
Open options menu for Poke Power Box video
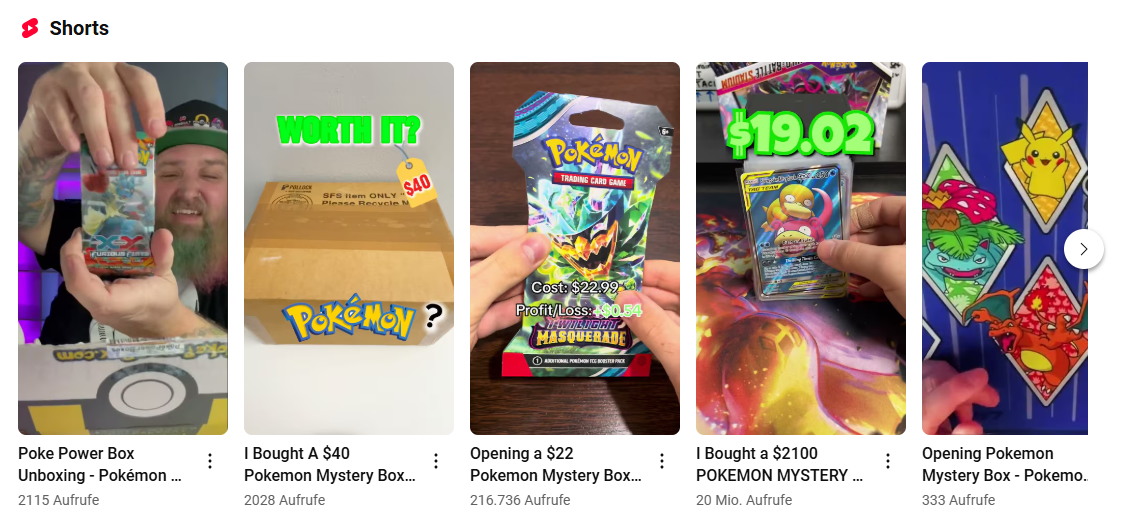click(210, 461)
